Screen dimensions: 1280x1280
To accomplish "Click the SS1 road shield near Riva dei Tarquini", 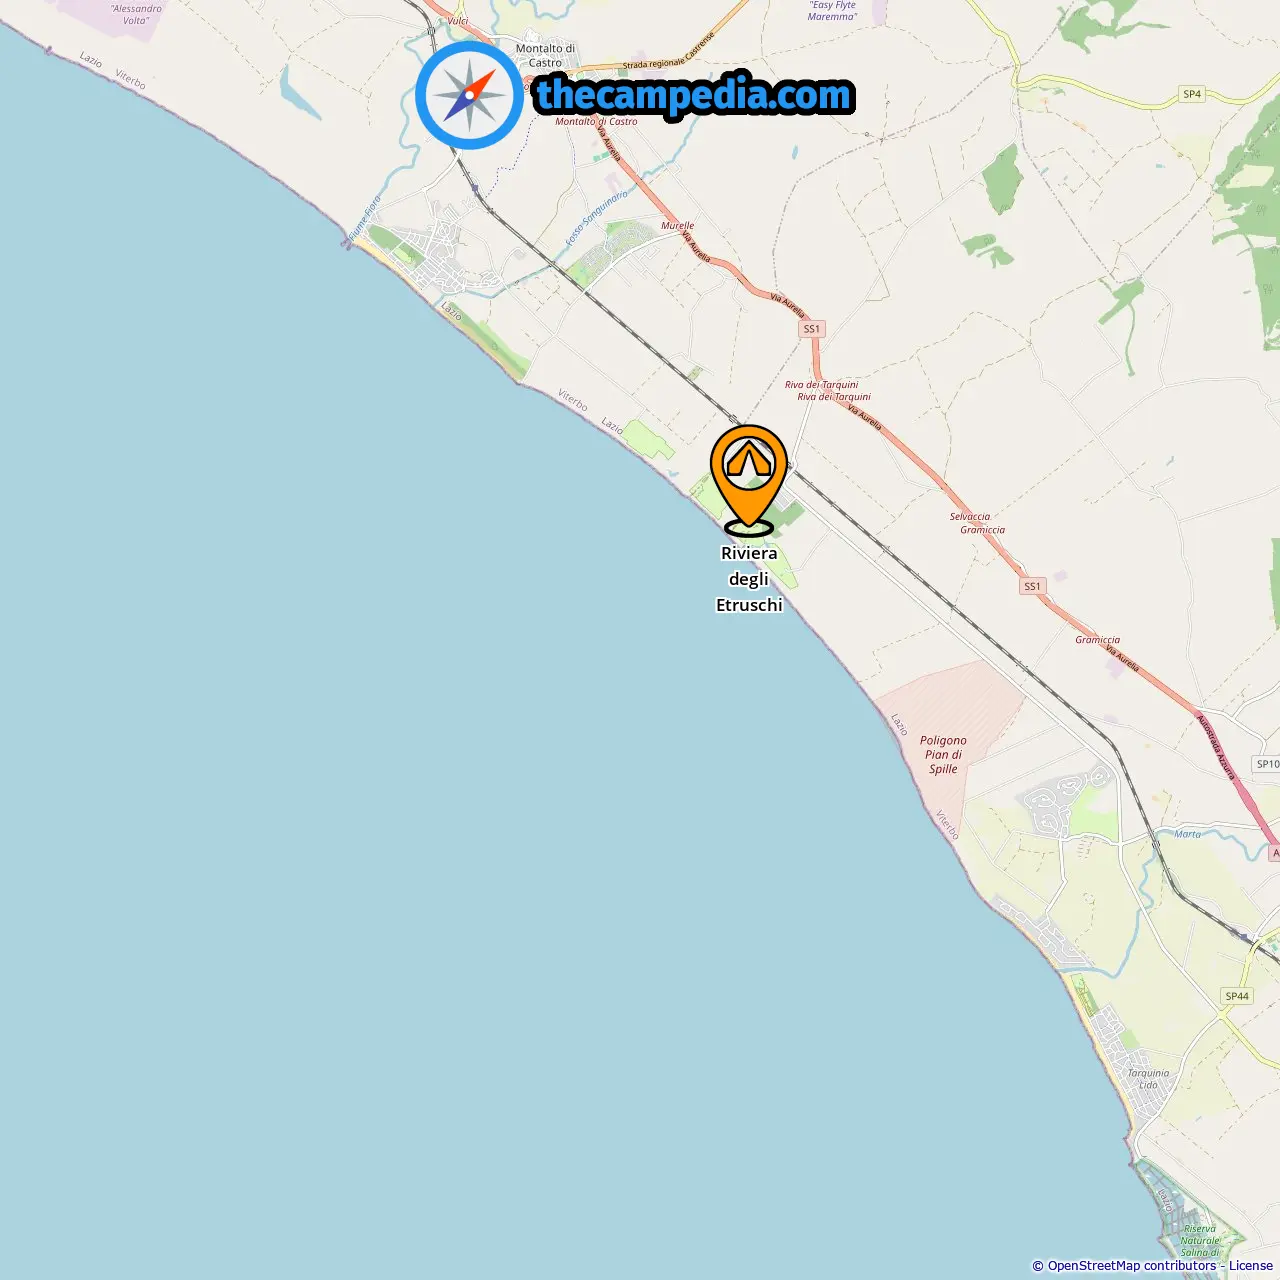I will pos(812,329).
